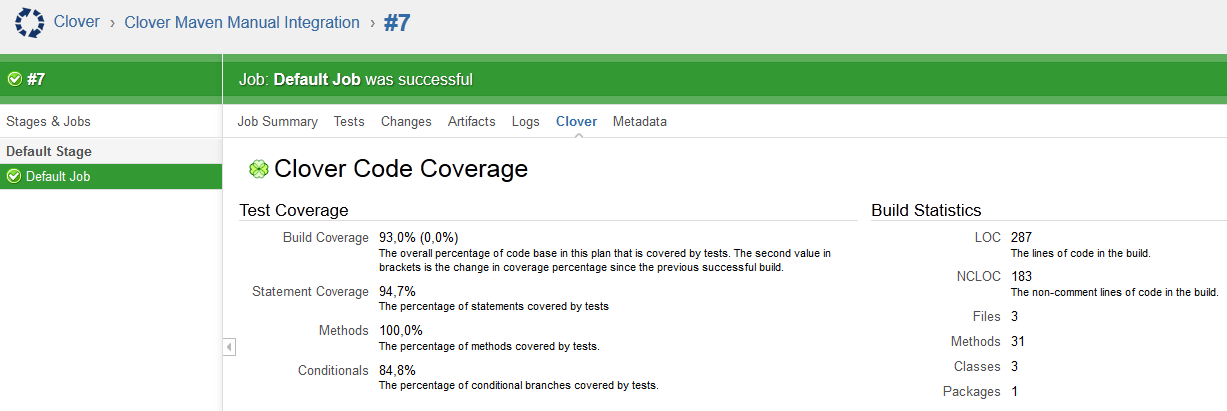Switch to the Changes tab

(406, 121)
